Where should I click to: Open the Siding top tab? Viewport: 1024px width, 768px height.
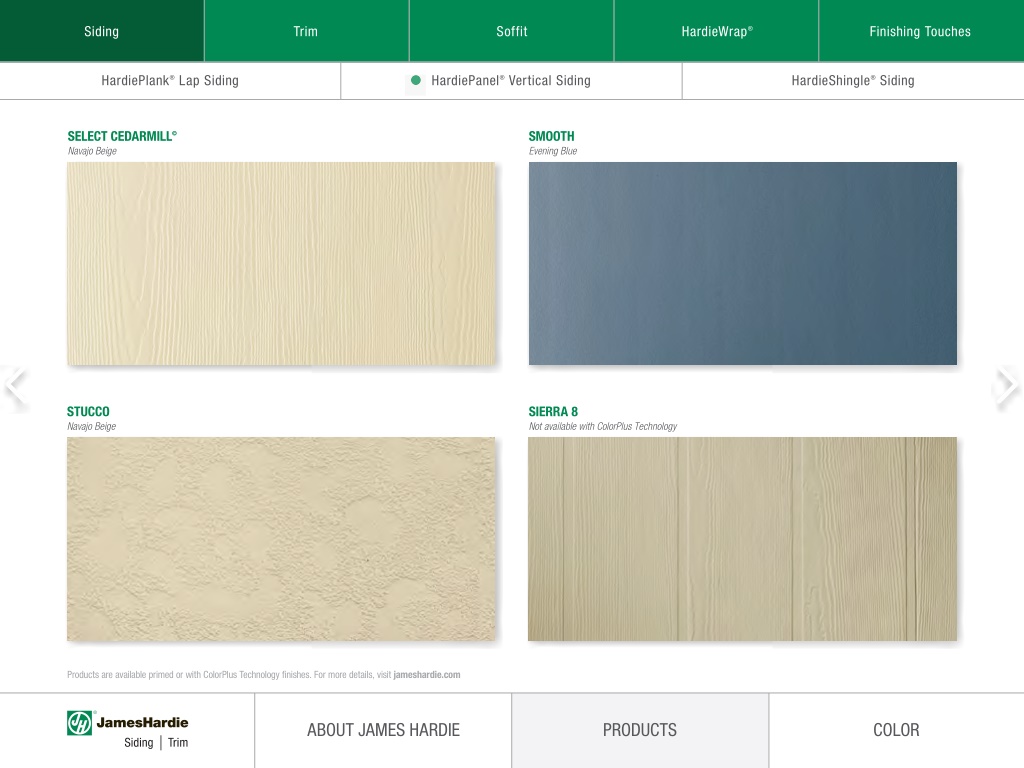click(102, 31)
